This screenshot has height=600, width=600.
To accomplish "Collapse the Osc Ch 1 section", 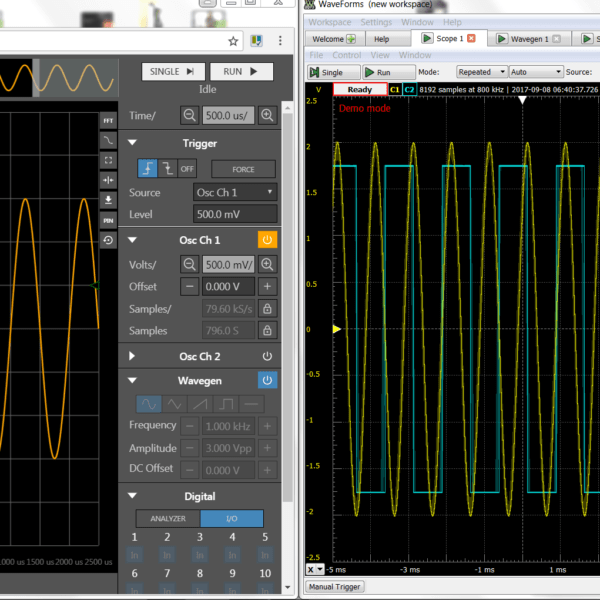I will pyautogui.click(x=132, y=240).
